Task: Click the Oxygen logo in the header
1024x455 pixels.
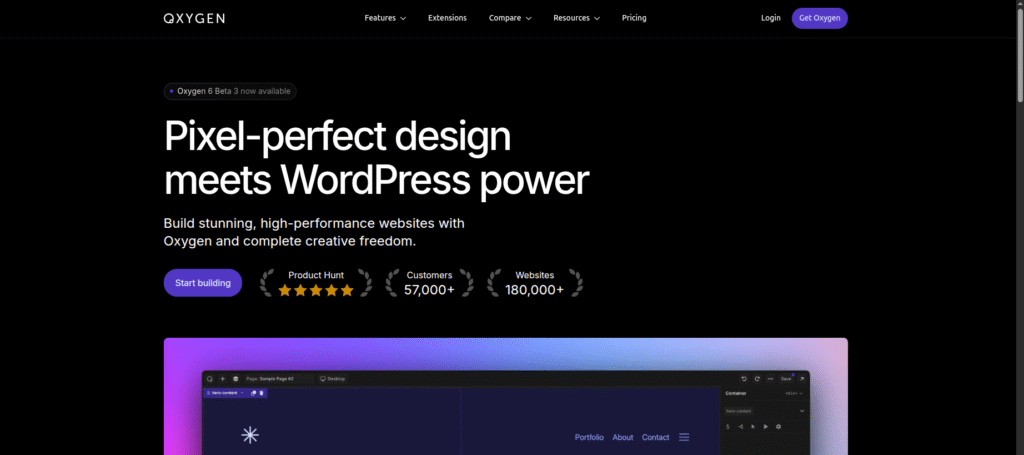Action: [194, 18]
